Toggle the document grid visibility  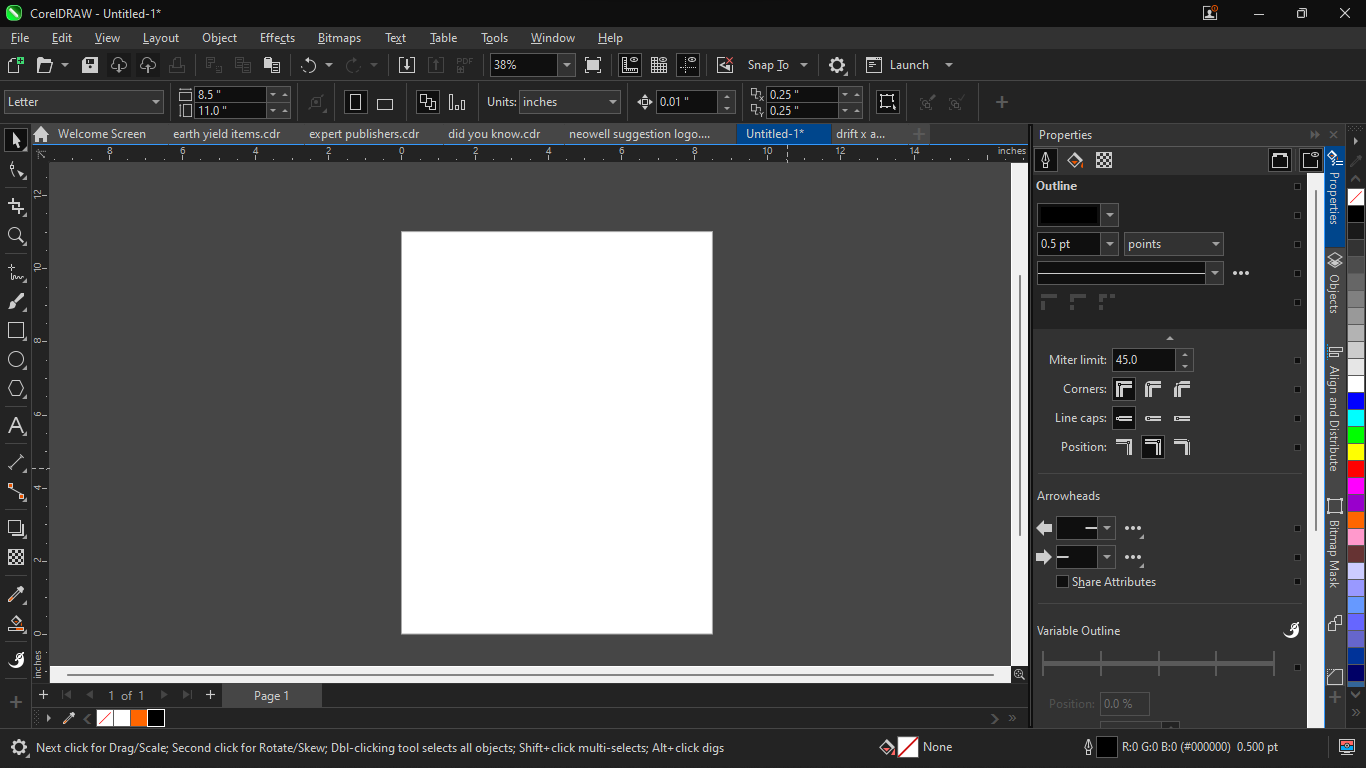click(658, 64)
